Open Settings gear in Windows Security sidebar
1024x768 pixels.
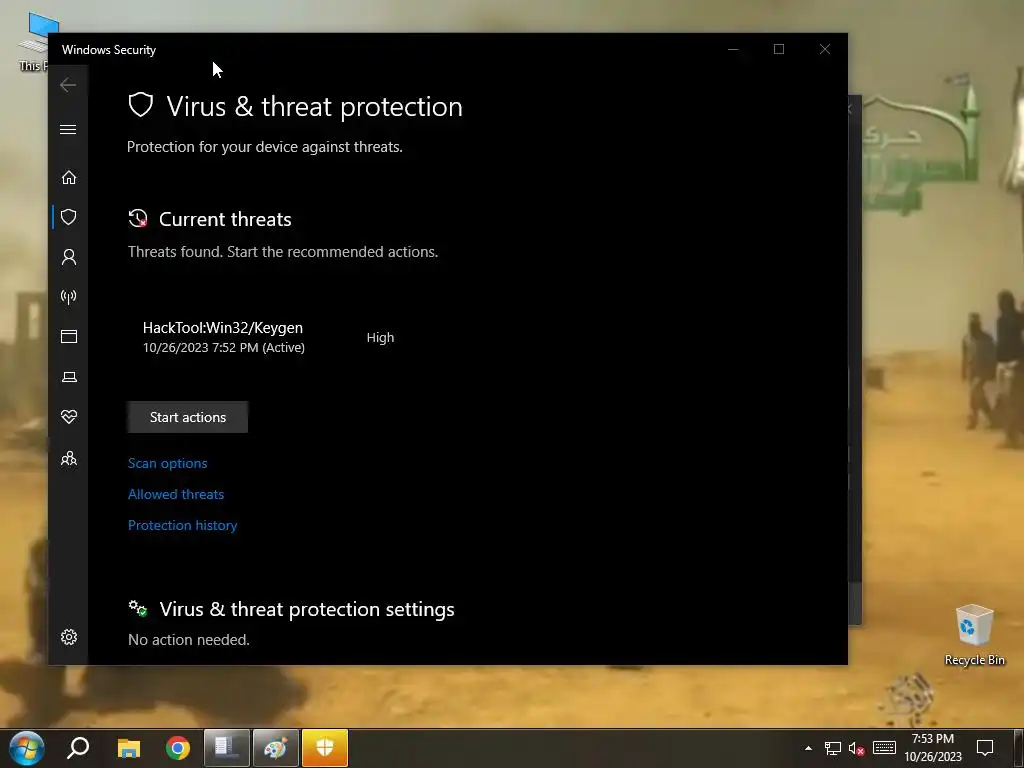pos(69,637)
